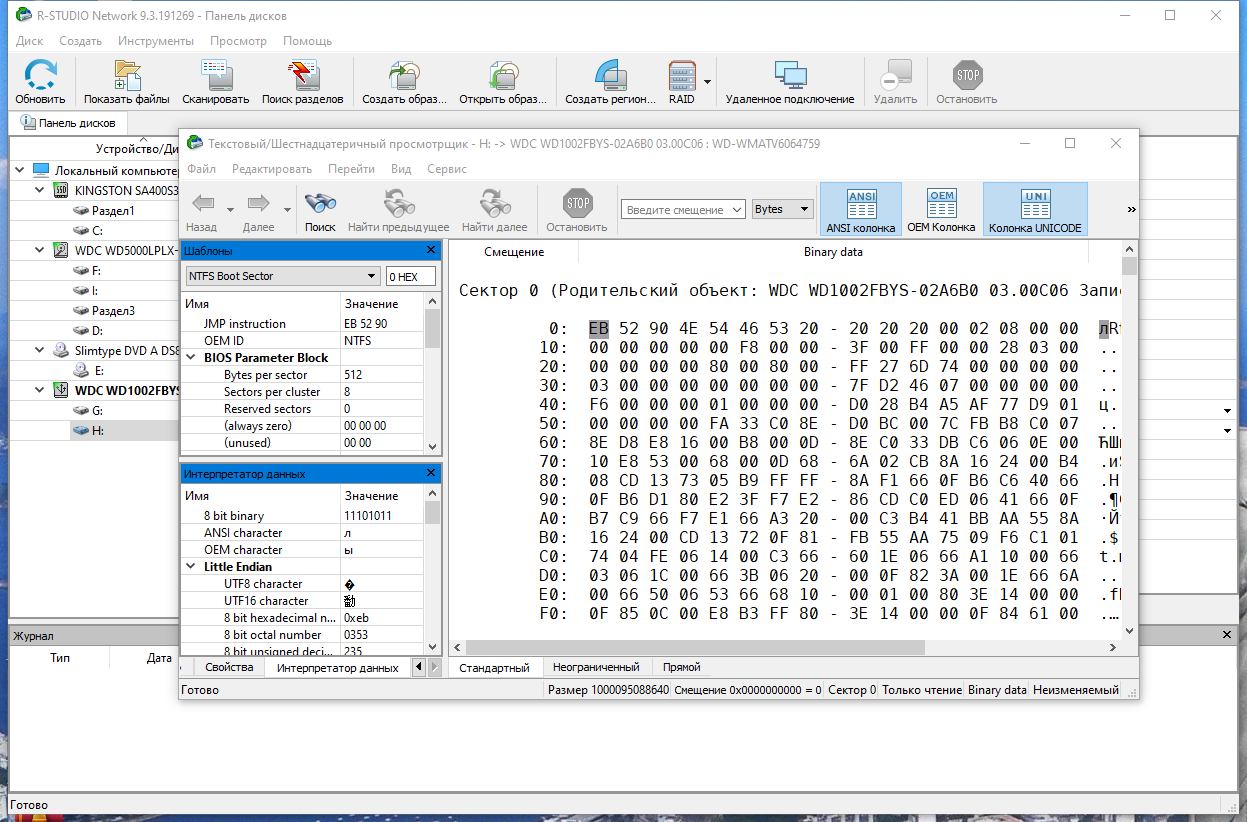Close the Шаблоны panel
Viewport: 1247px width, 822px height.
coord(431,250)
